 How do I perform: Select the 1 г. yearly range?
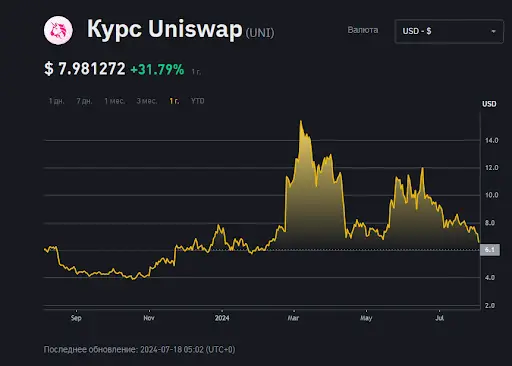point(174,101)
